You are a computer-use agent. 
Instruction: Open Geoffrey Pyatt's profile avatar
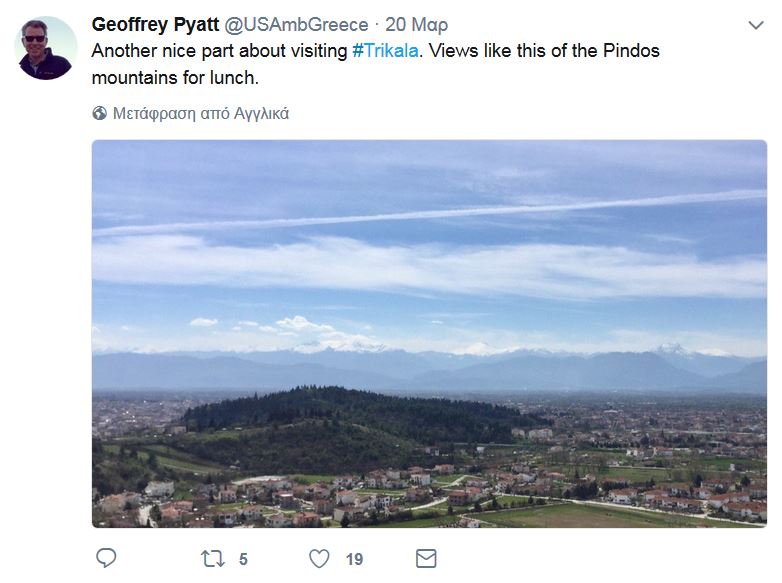click(46, 48)
